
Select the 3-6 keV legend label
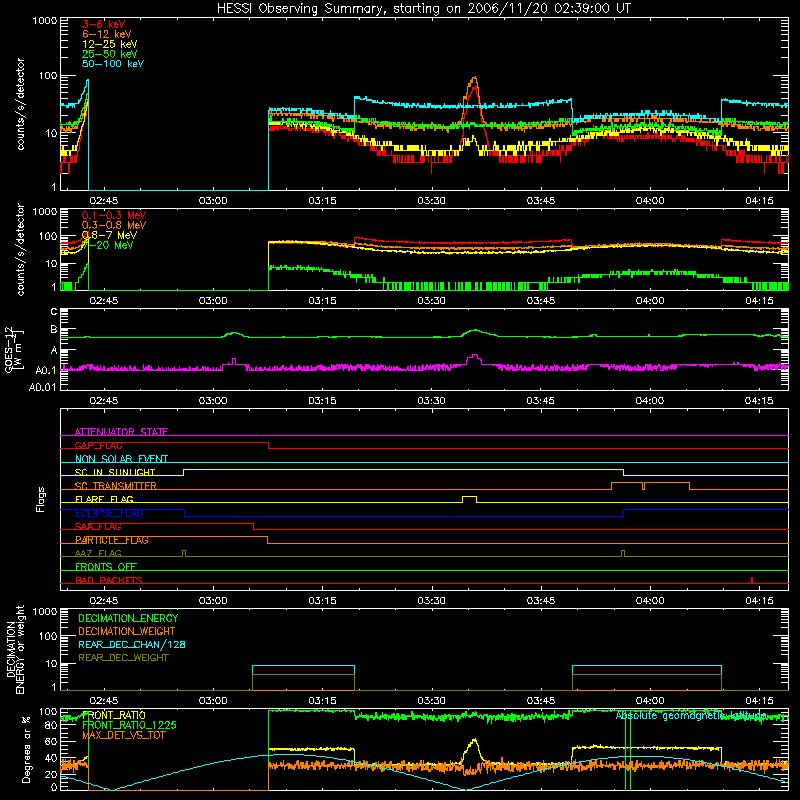tap(104, 24)
